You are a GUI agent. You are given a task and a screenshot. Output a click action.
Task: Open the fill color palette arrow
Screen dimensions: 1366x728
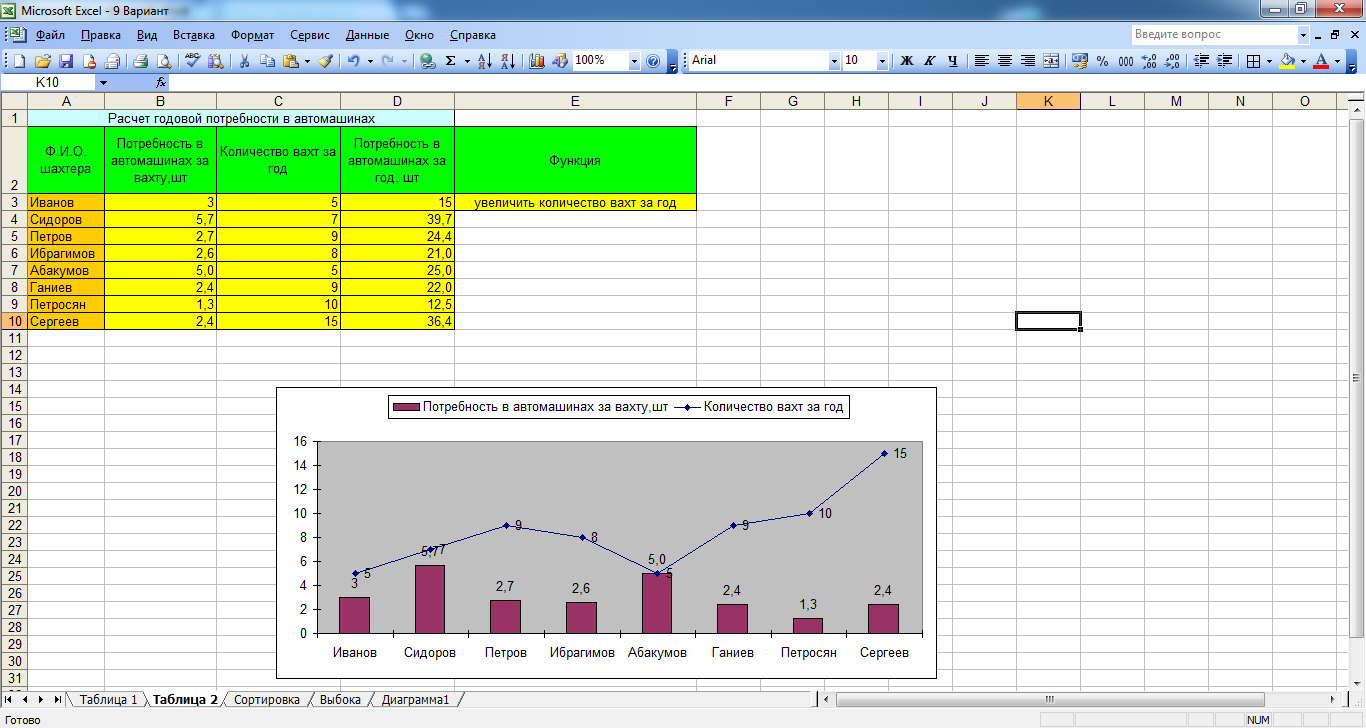click(1304, 61)
